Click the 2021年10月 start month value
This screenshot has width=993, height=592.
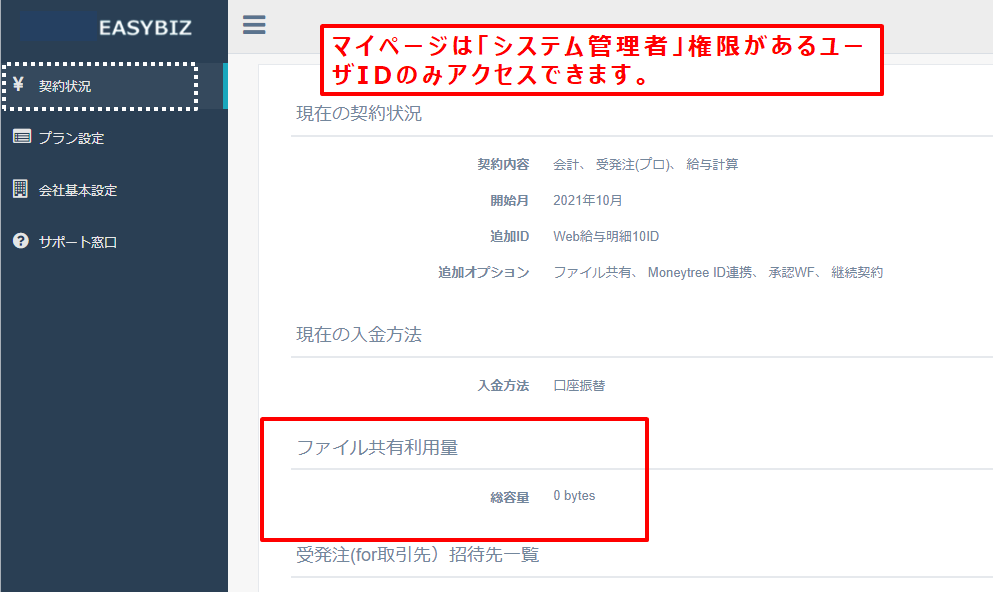coord(587,201)
